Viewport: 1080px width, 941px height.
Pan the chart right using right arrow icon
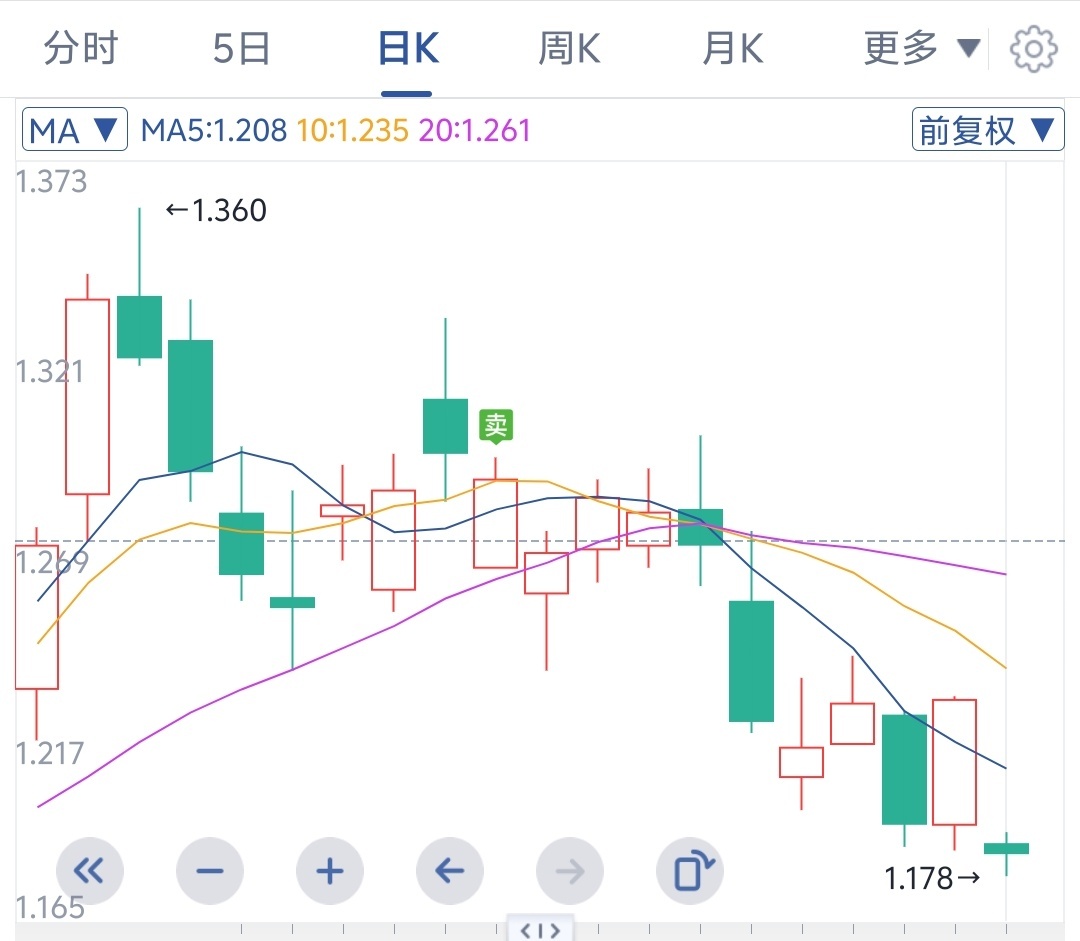click(570, 870)
